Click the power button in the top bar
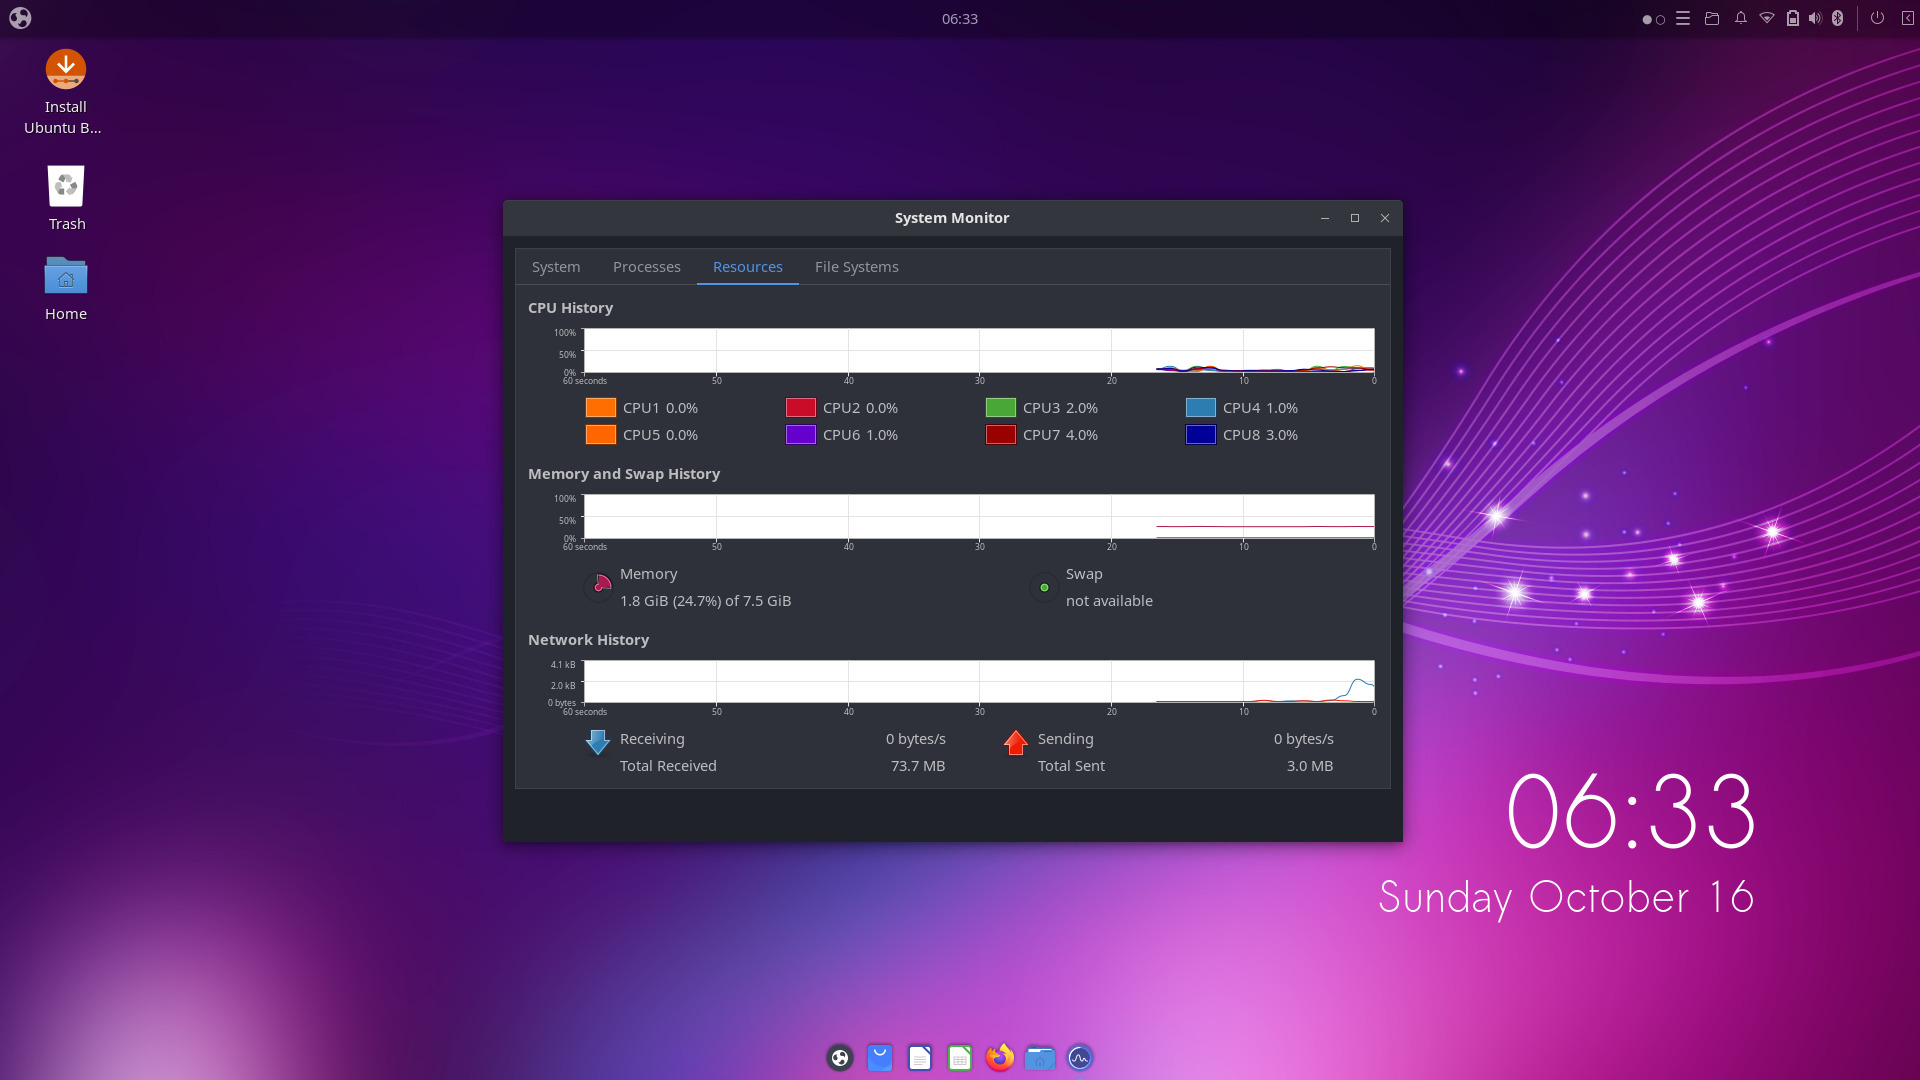Image resolution: width=1920 pixels, height=1080 pixels. 1877,18
